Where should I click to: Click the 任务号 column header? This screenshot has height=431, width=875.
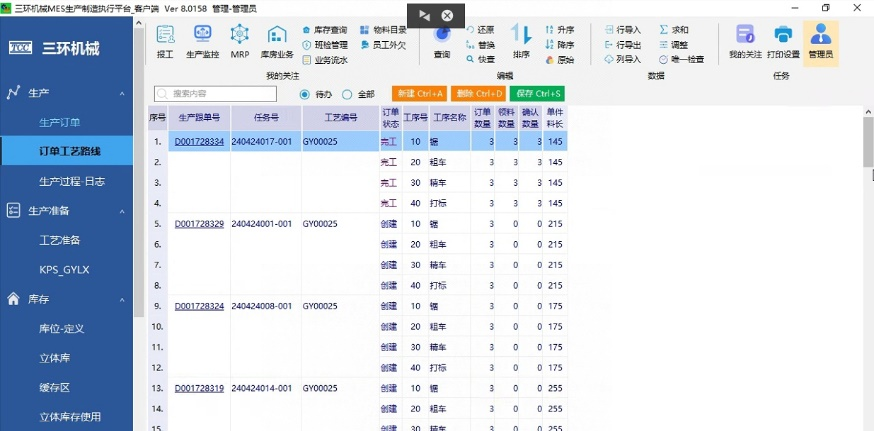click(x=266, y=118)
